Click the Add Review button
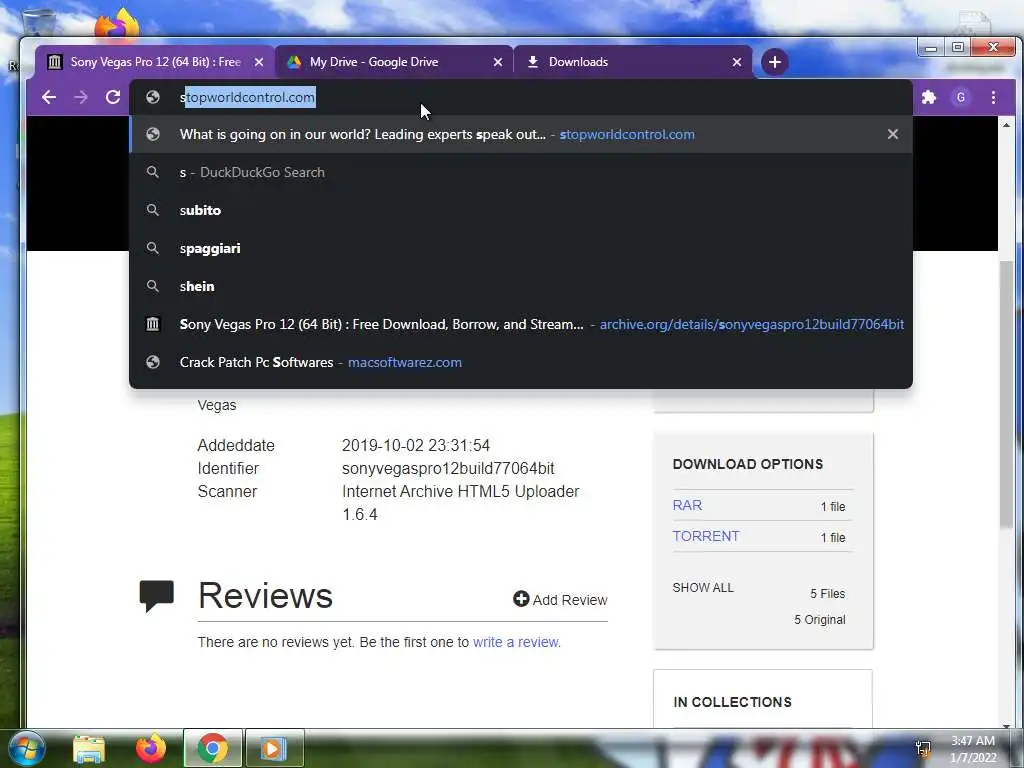The height and width of the screenshot is (768, 1024). pos(560,600)
